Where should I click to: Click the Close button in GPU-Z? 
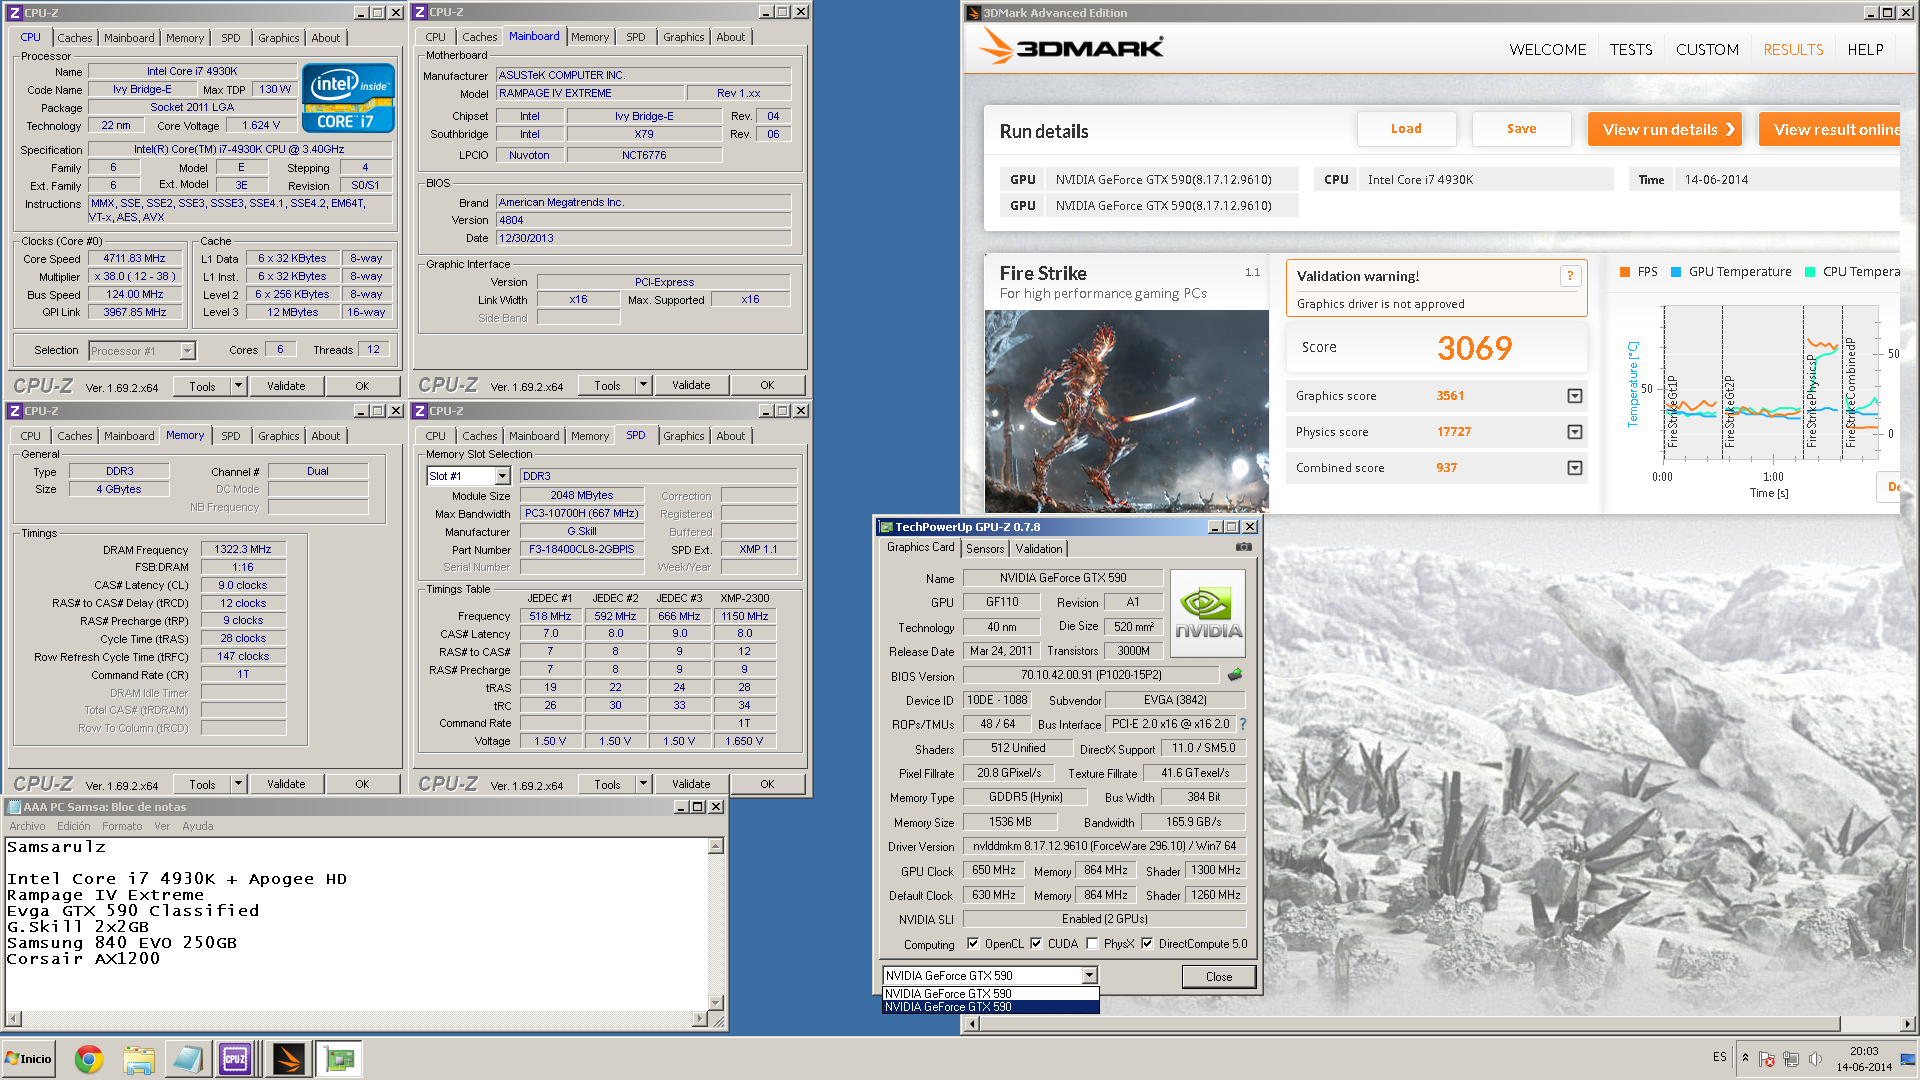(1219, 976)
